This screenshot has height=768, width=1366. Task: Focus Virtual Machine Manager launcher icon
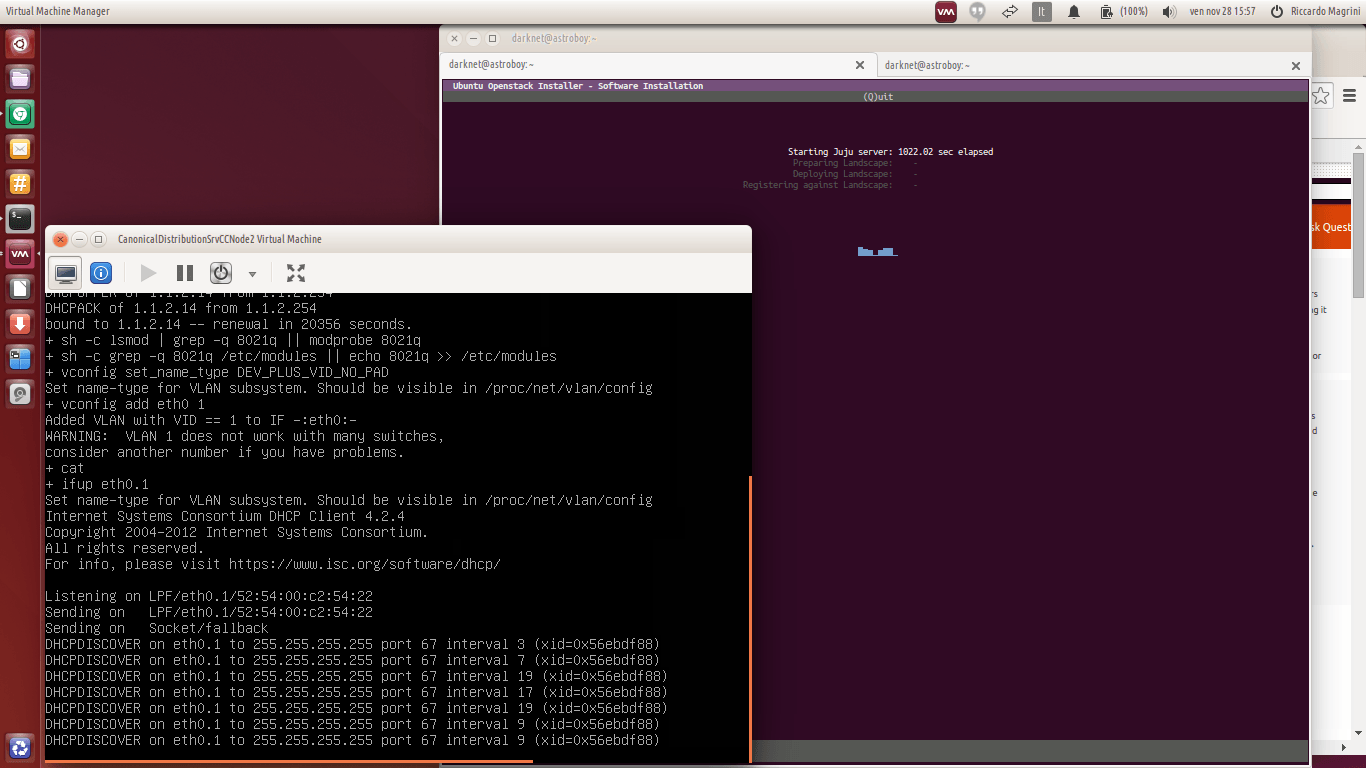coord(20,254)
